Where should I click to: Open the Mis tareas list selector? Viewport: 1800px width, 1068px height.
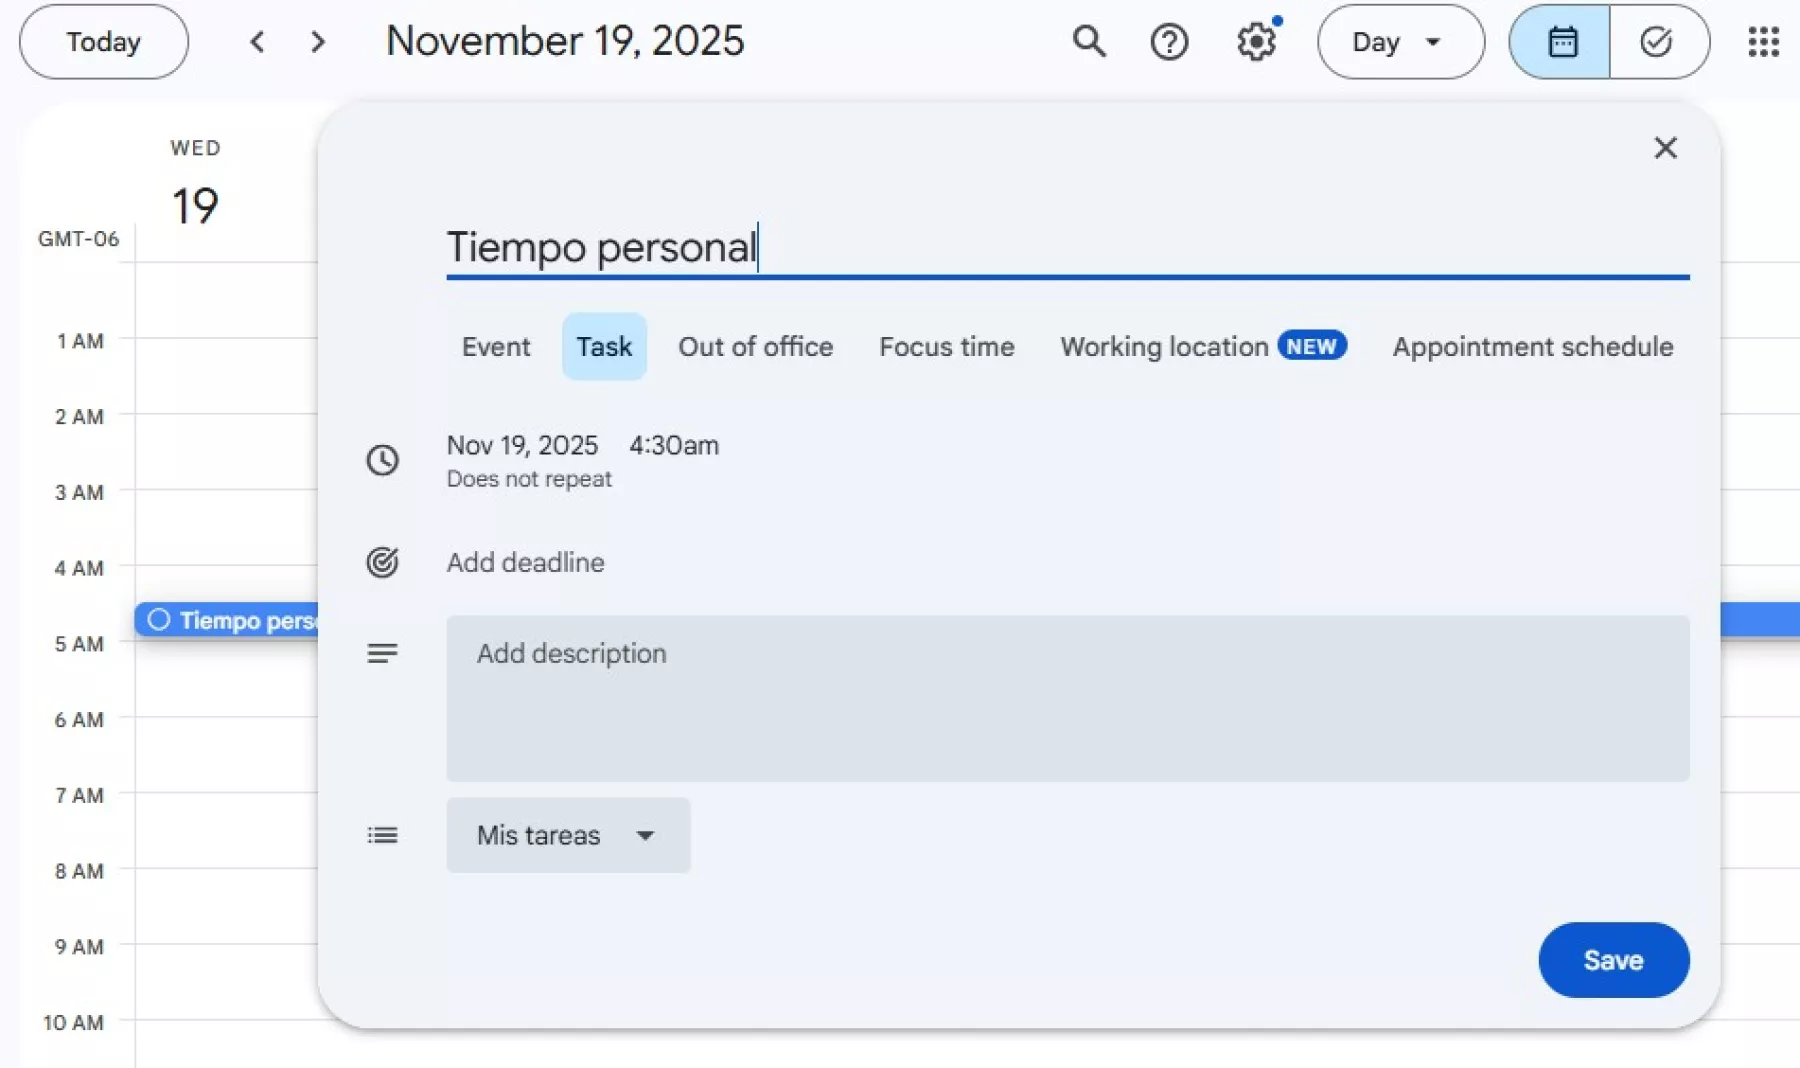click(567, 835)
